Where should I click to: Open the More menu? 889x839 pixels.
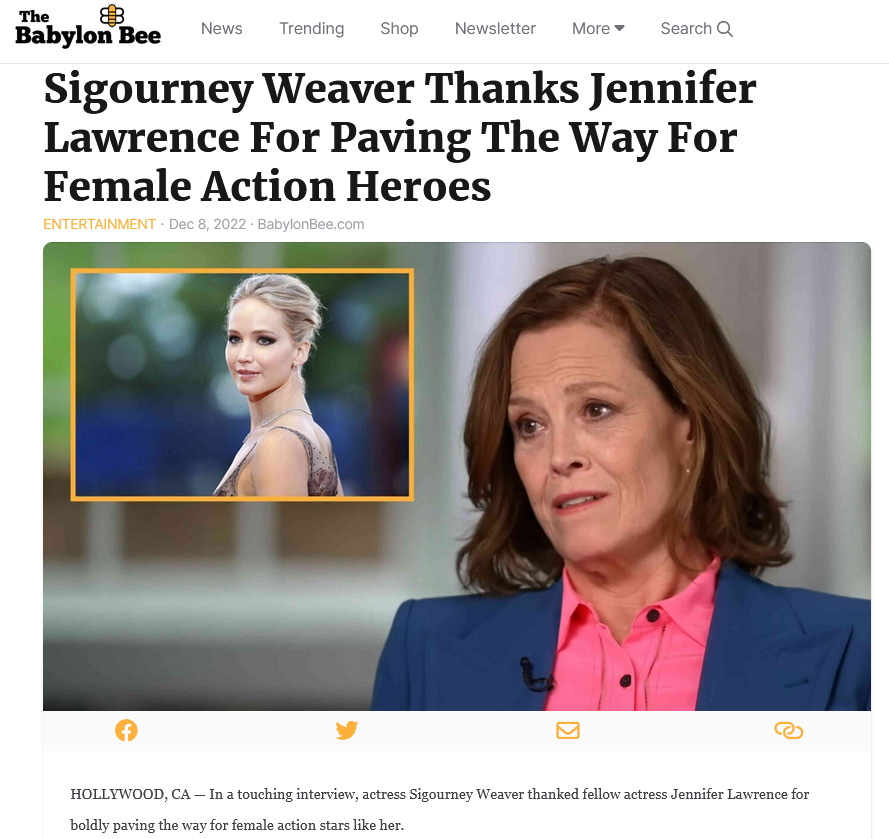[x=598, y=28]
